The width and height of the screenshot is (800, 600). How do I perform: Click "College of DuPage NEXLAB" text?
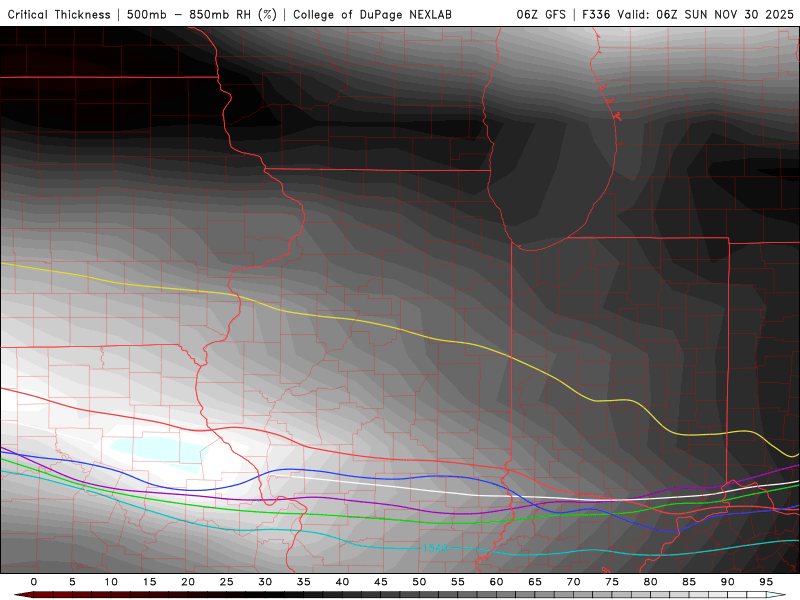coord(372,14)
